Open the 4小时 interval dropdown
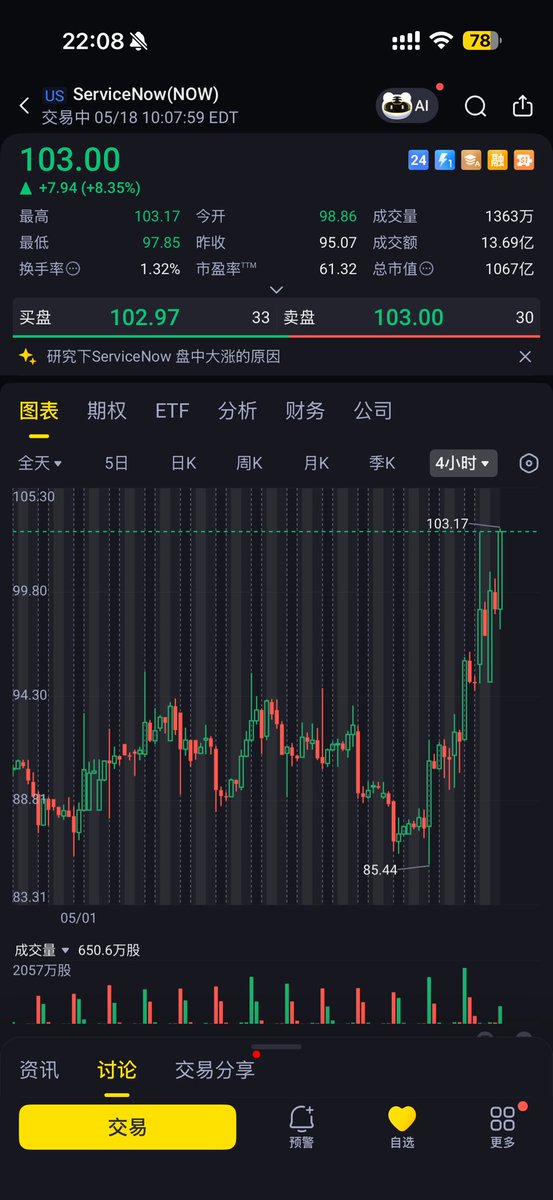Screen dimensions: 553x1200 [463, 463]
